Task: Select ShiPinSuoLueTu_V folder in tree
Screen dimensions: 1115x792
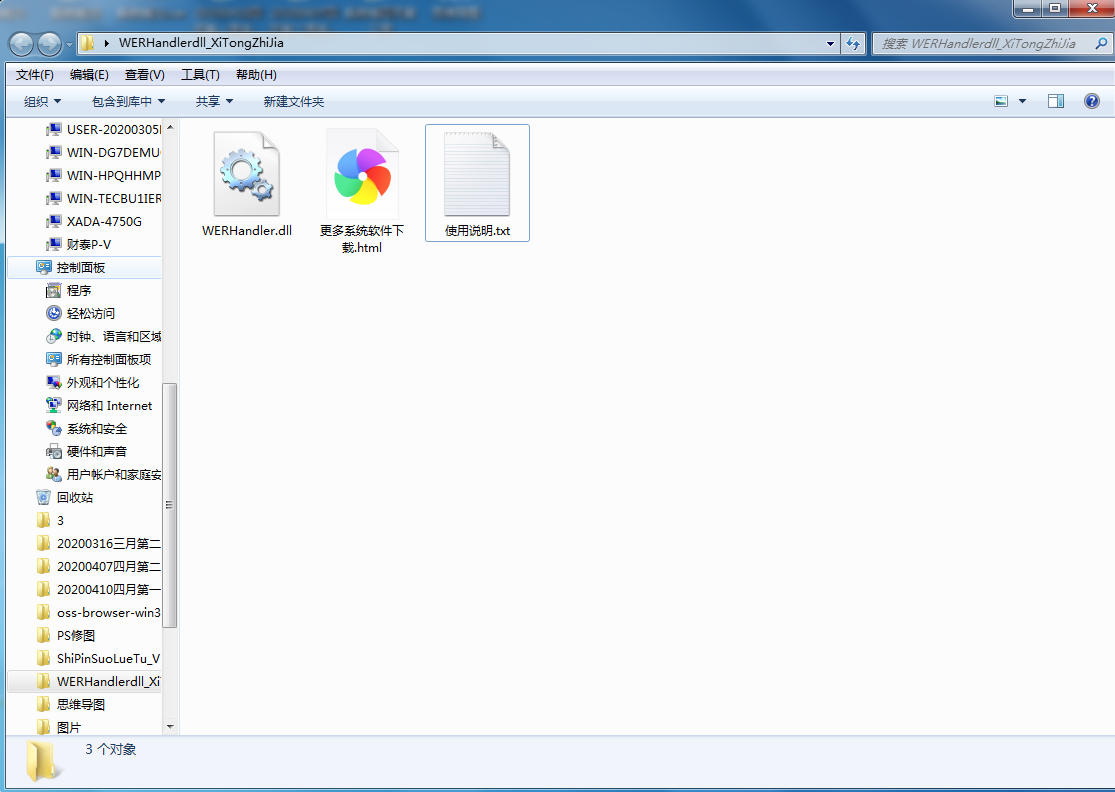Action: [98, 658]
